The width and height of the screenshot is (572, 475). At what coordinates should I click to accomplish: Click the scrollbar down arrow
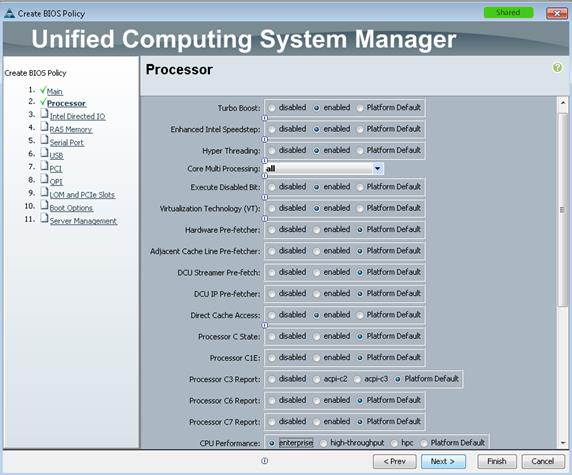tap(563, 443)
